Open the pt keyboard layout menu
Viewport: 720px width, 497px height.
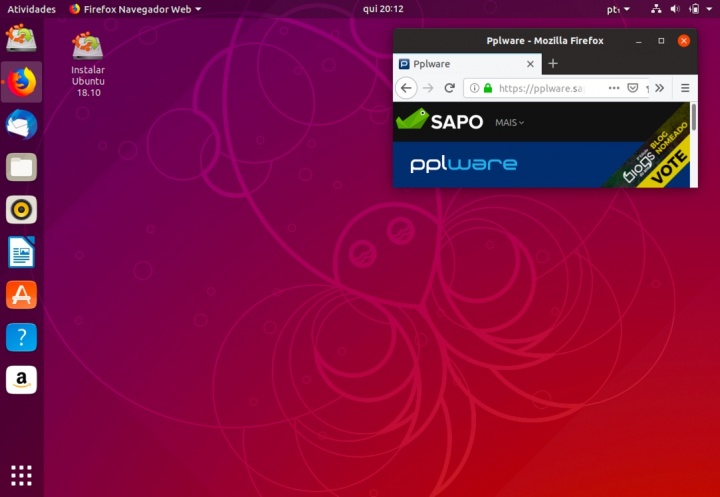(x=618, y=9)
